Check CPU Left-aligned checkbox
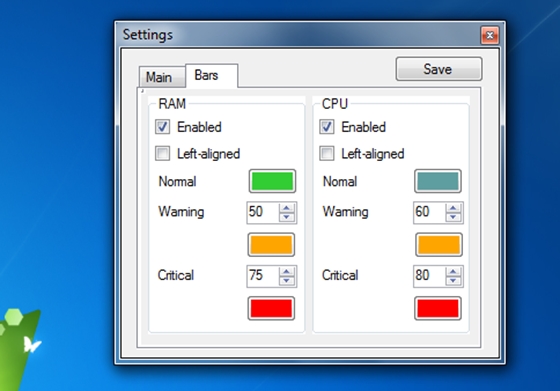This screenshot has height=391, width=560. tap(327, 154)
